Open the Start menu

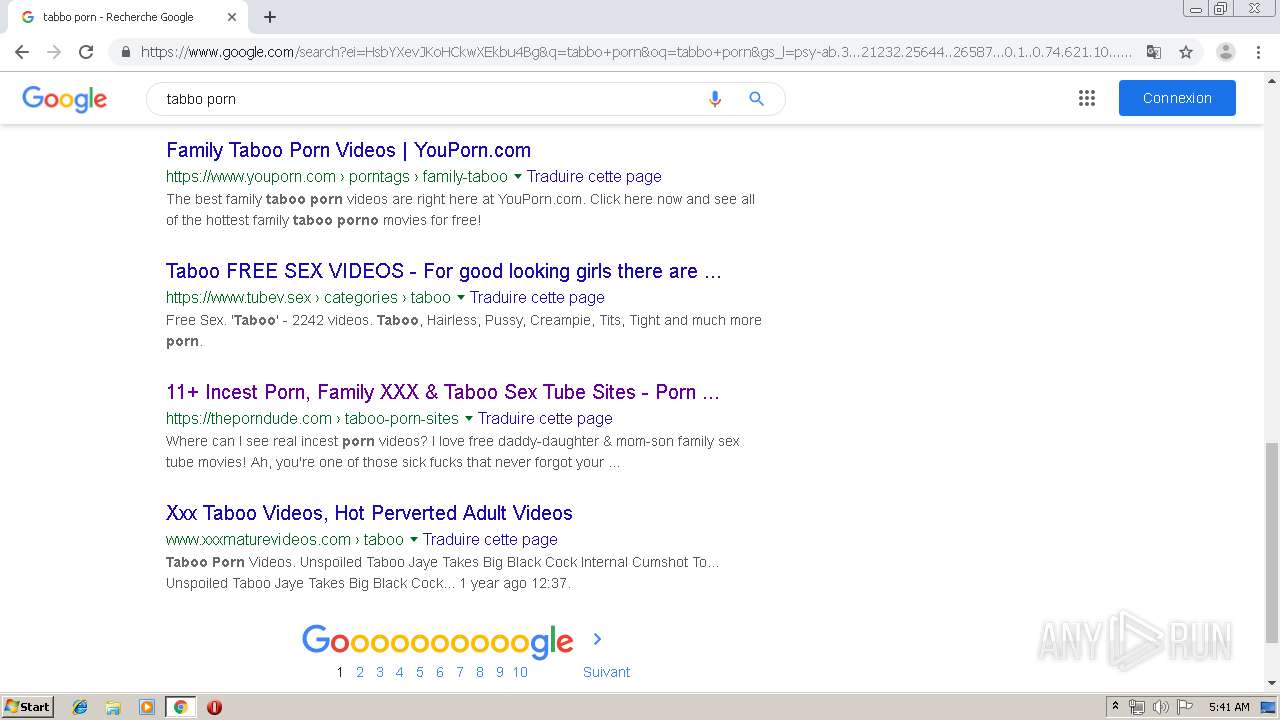[27, 707]
